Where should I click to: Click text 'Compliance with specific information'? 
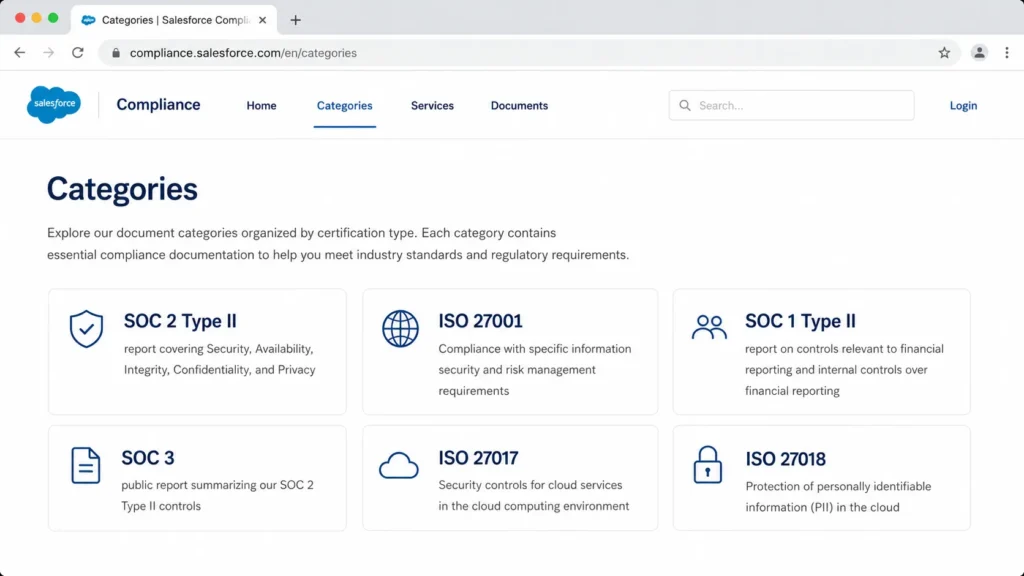coord(535,349)
